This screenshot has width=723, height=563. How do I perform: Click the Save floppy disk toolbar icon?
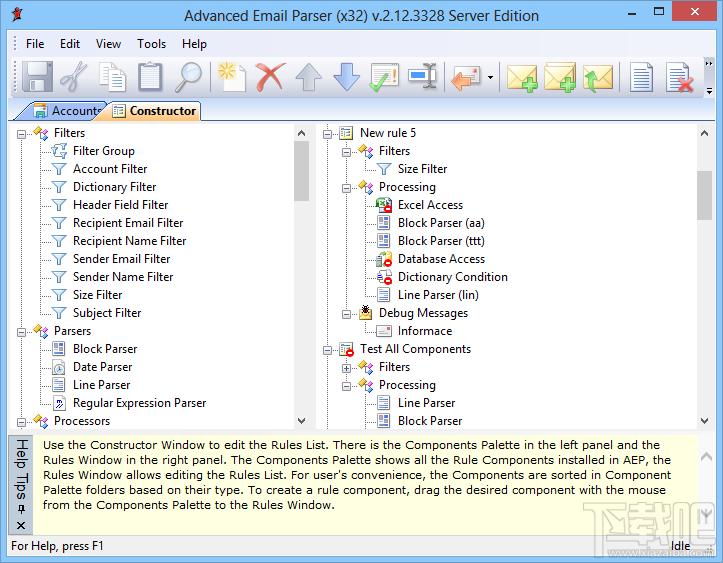coord(37,76)
